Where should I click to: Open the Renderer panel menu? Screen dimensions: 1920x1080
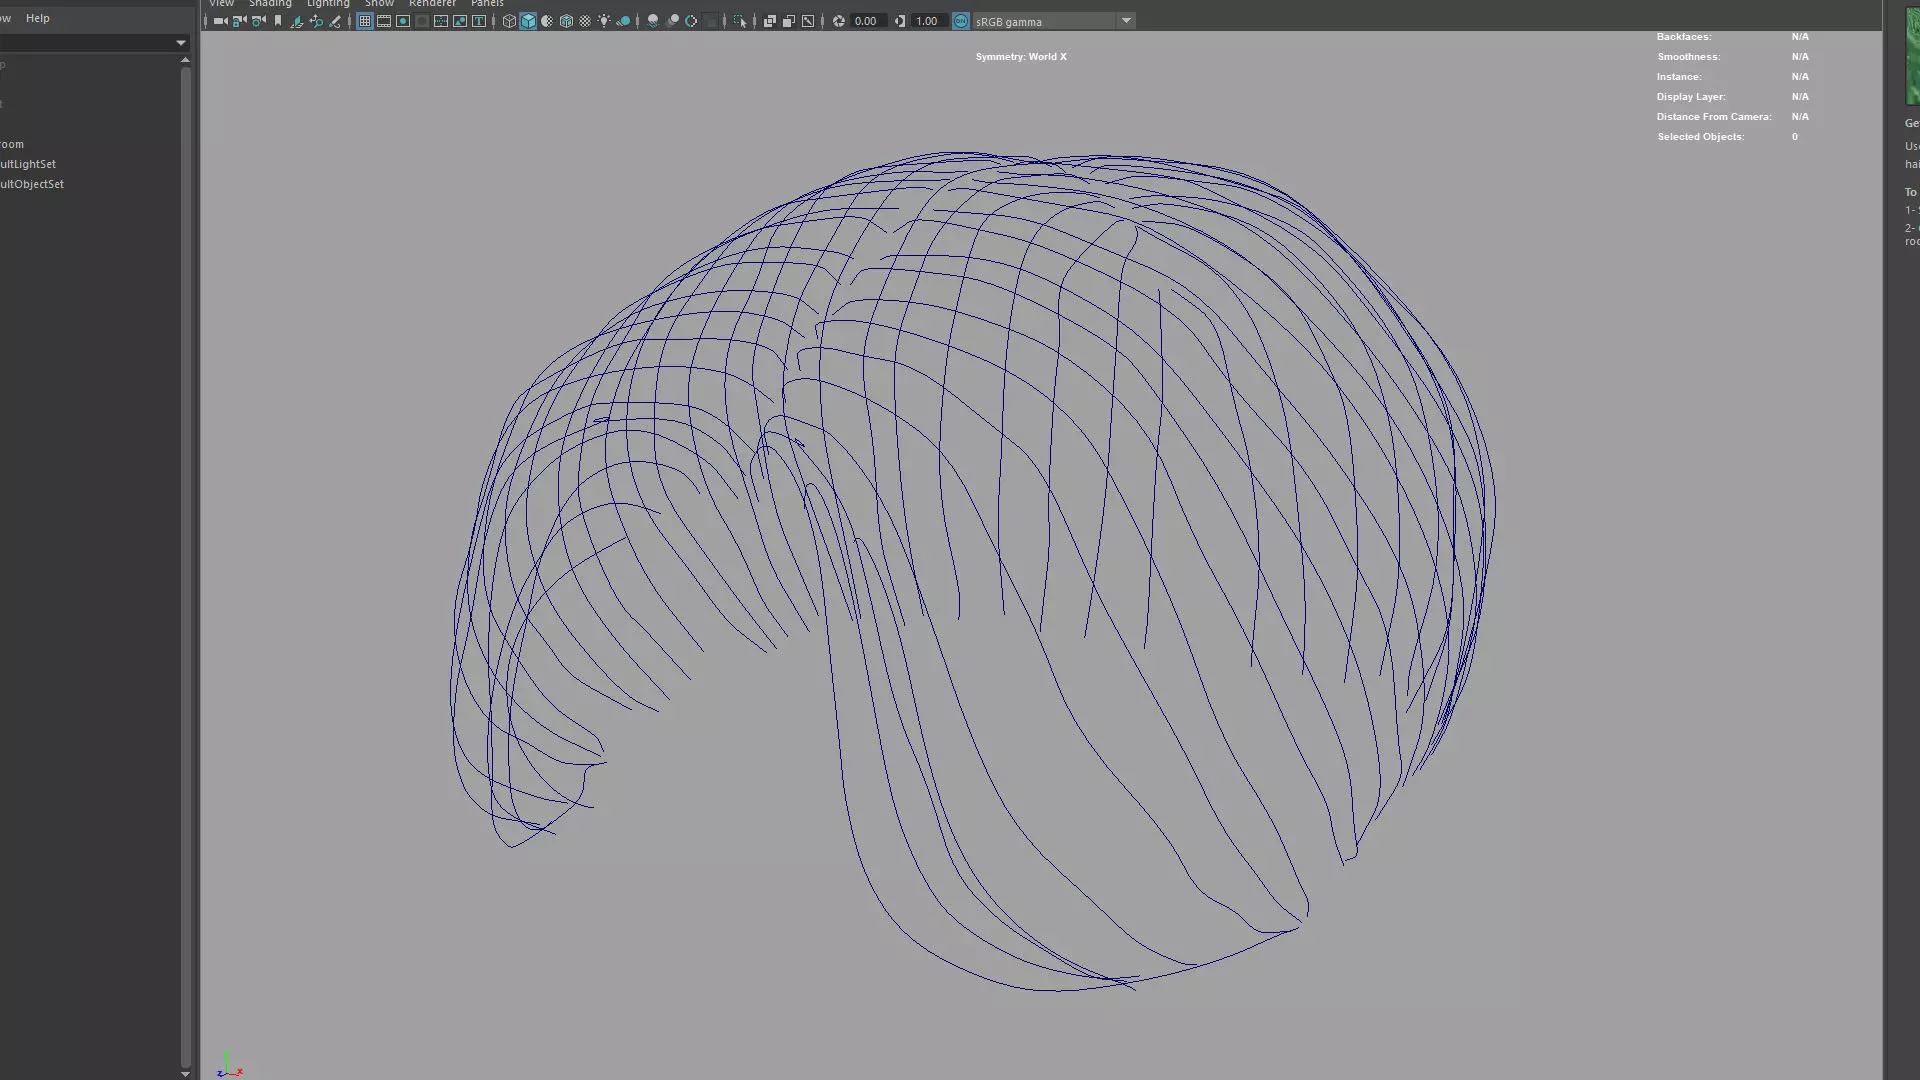(432, 4)
